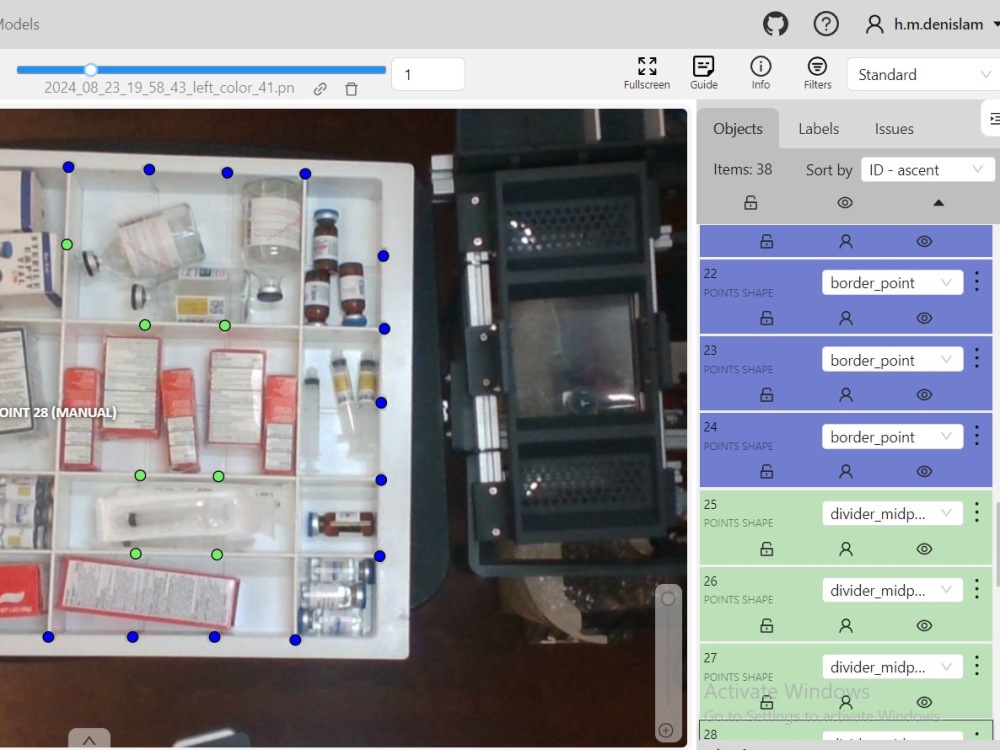1000x750 pixels.
Task: Lock all objects in the sidebar header
Action: tap(751, 203)
